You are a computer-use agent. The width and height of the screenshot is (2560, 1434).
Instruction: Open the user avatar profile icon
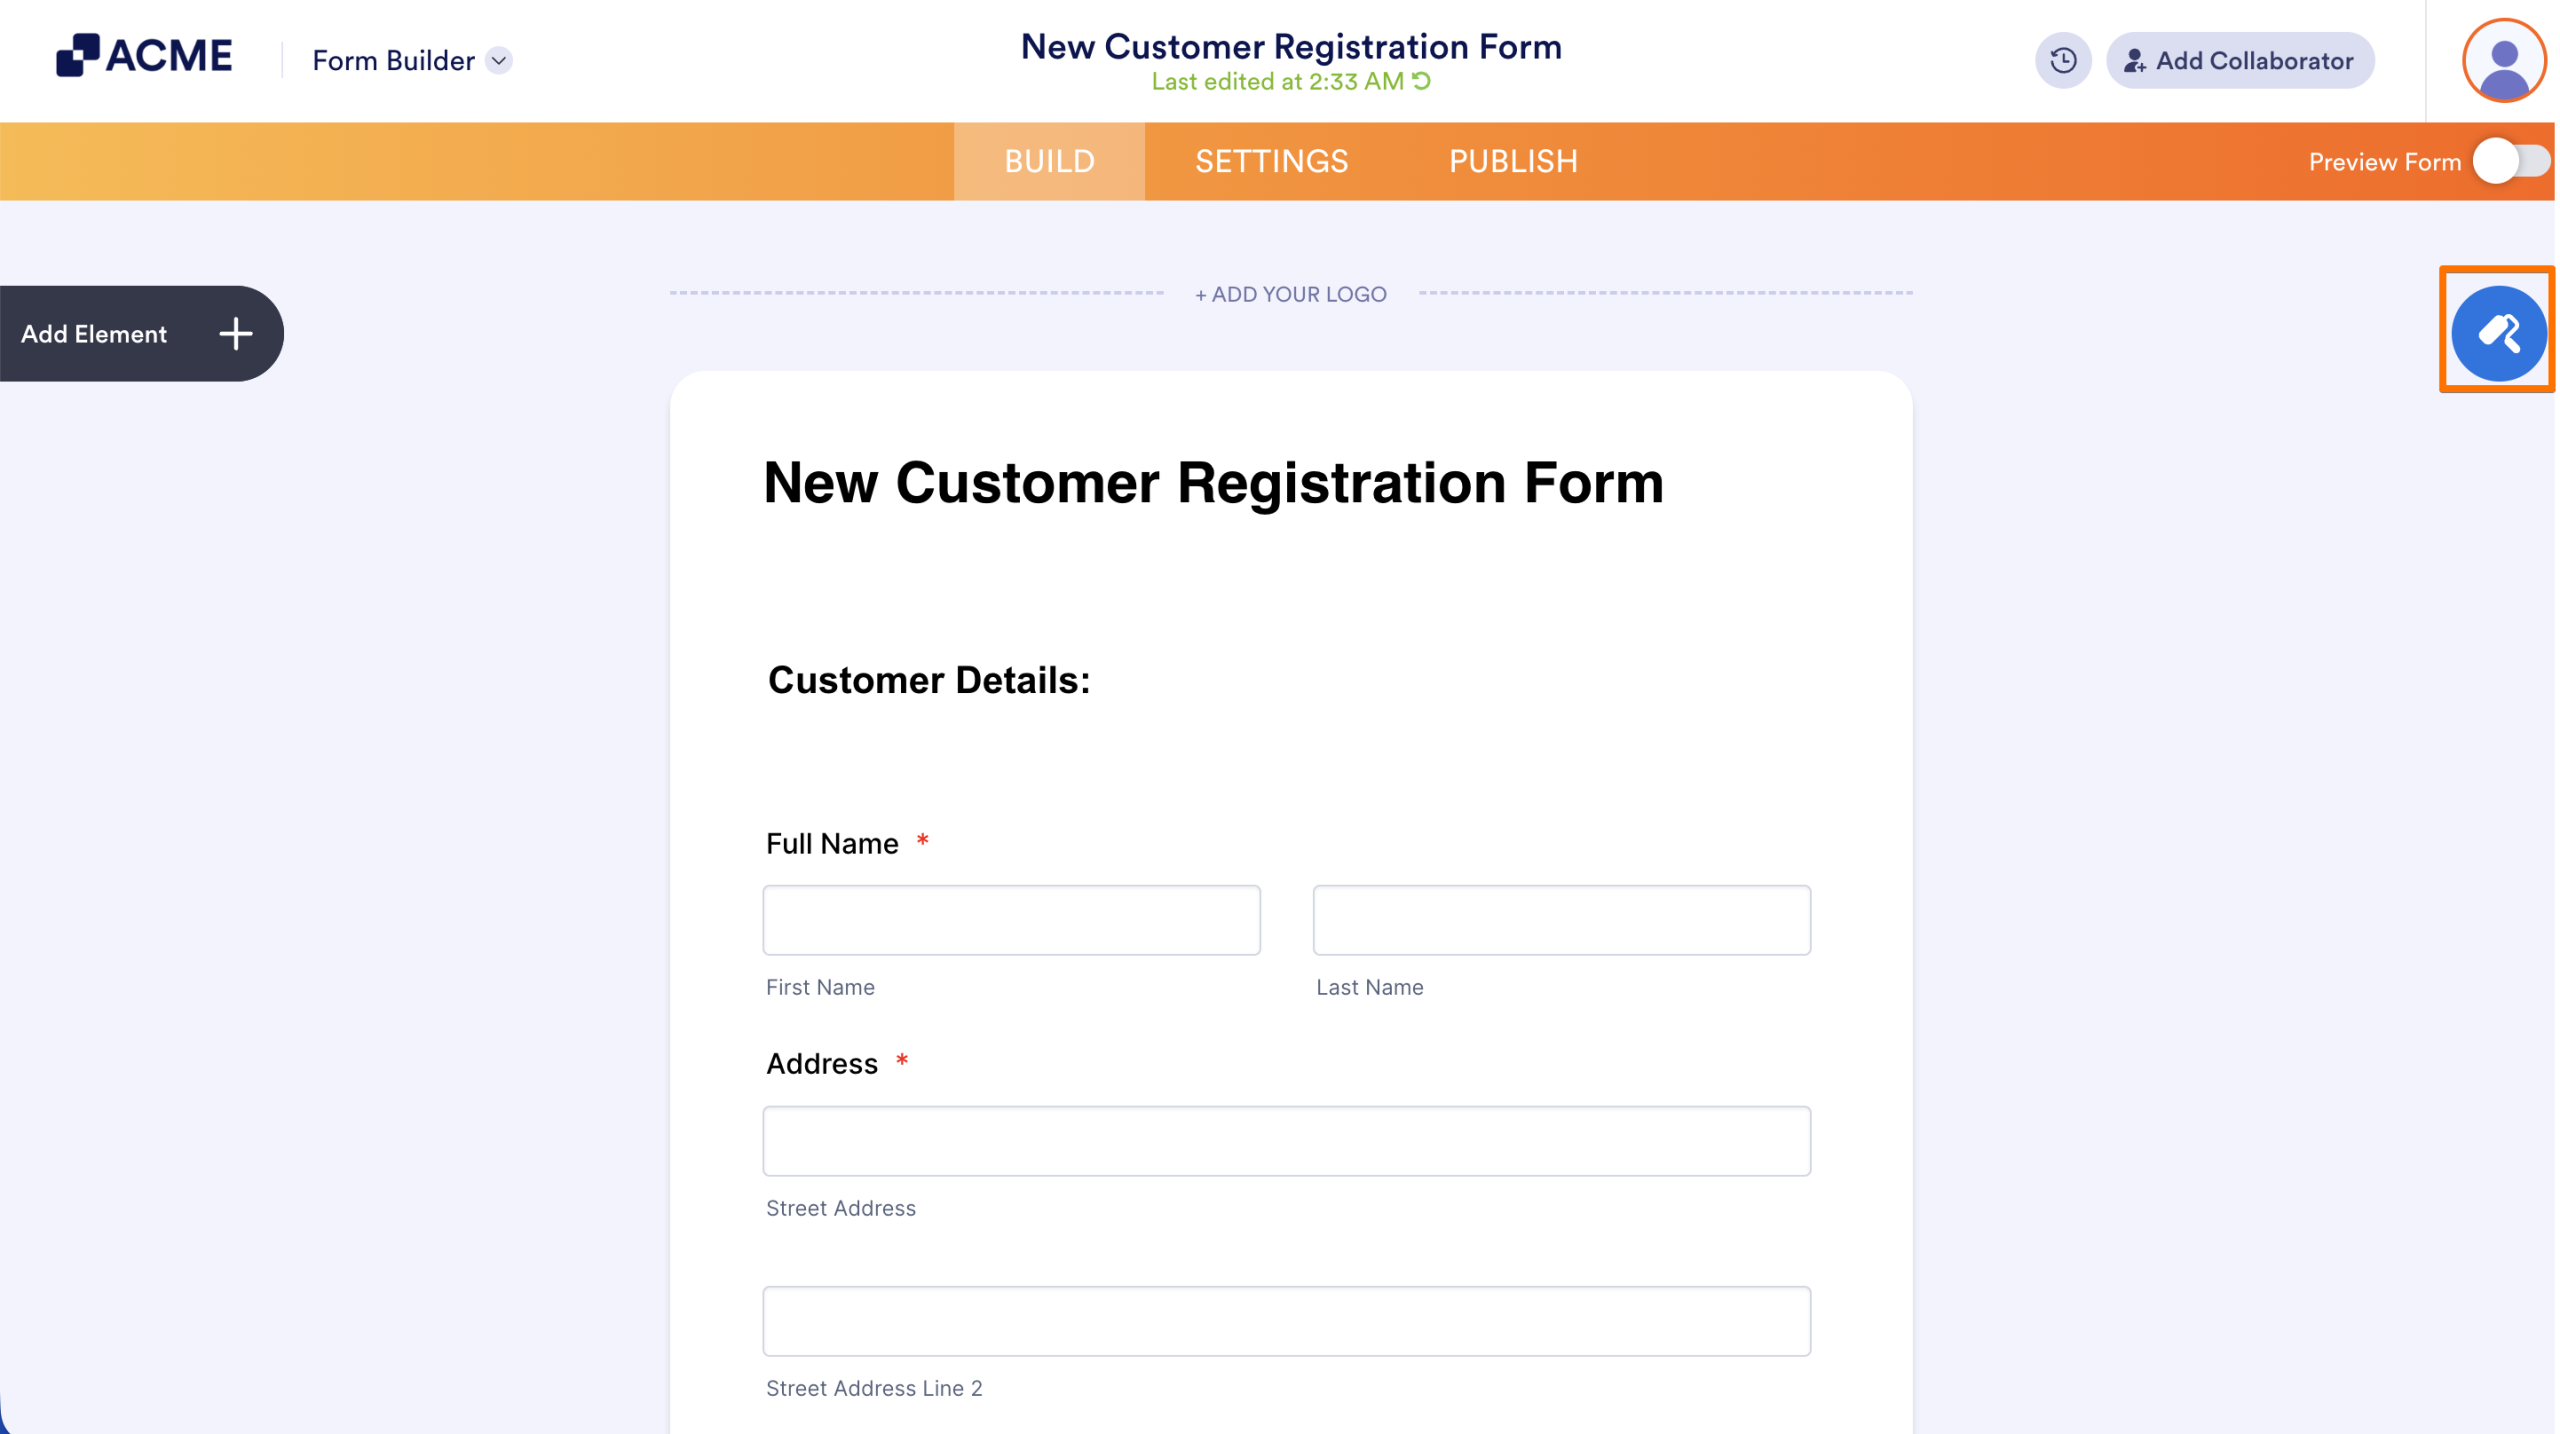[2503, 60]
